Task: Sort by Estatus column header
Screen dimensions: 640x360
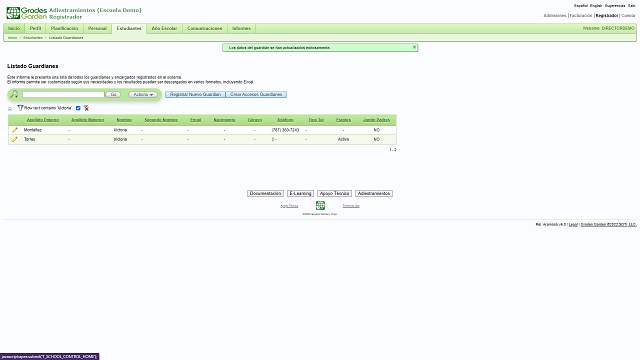Action: pyautogui.click(x=343, y=120)
